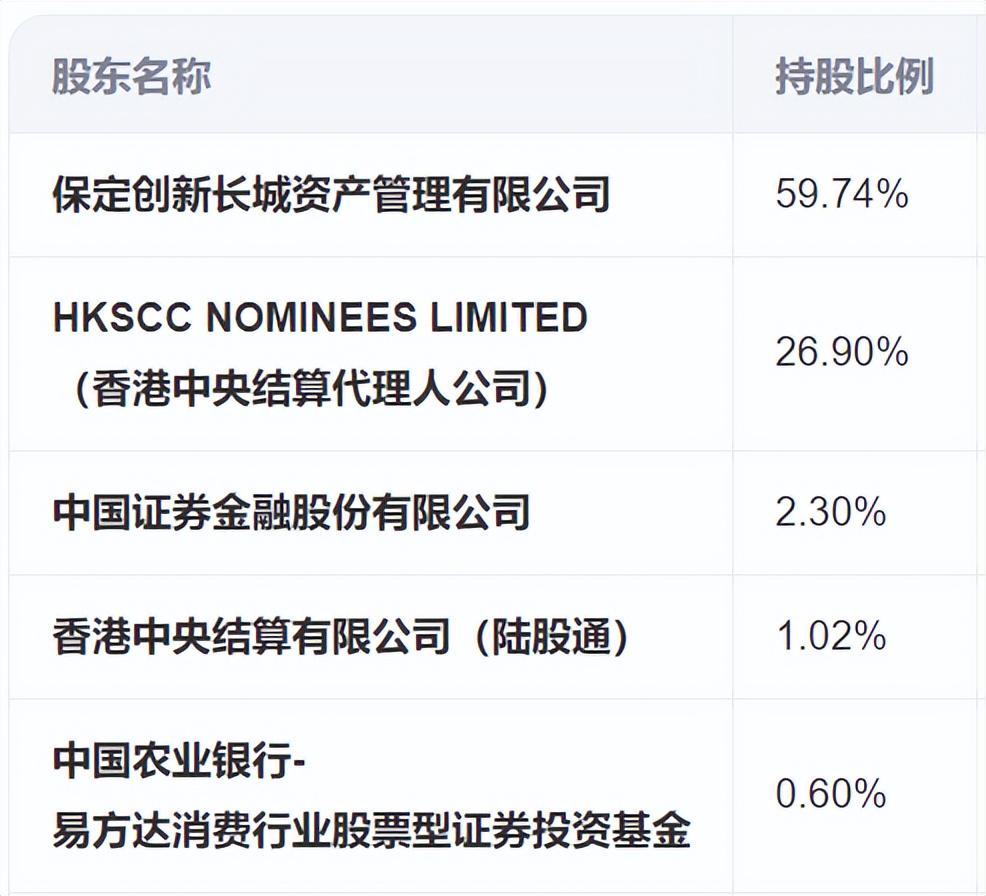
Task: Click 股份有限公司 in the third shareholder row
Action: (410, 513)
